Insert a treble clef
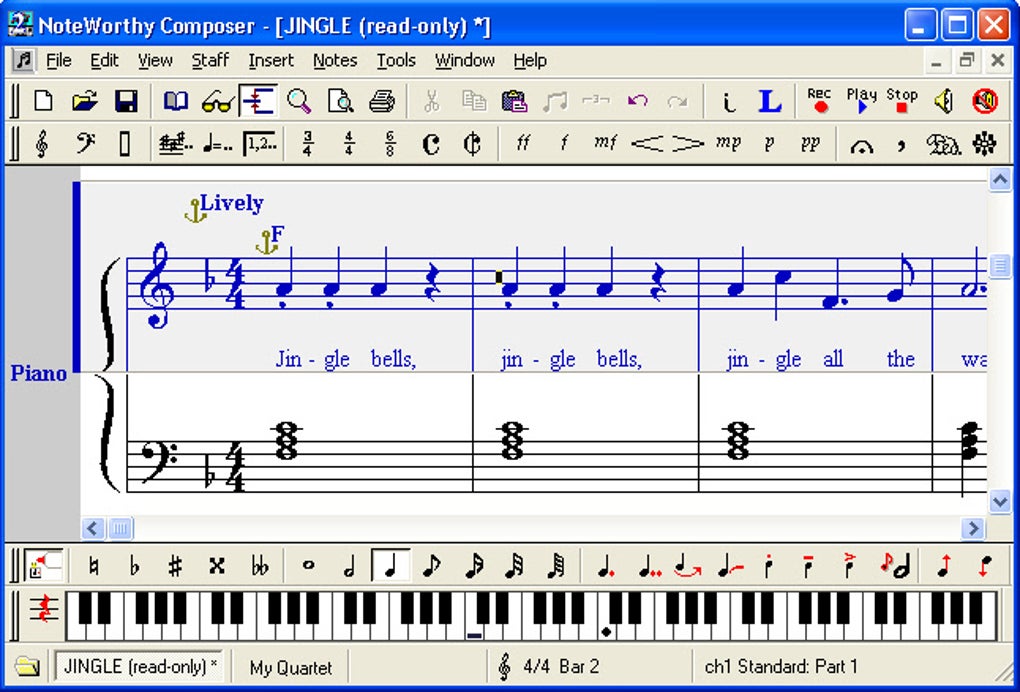This screenshot has height=692, width=1020. (42, 144)
